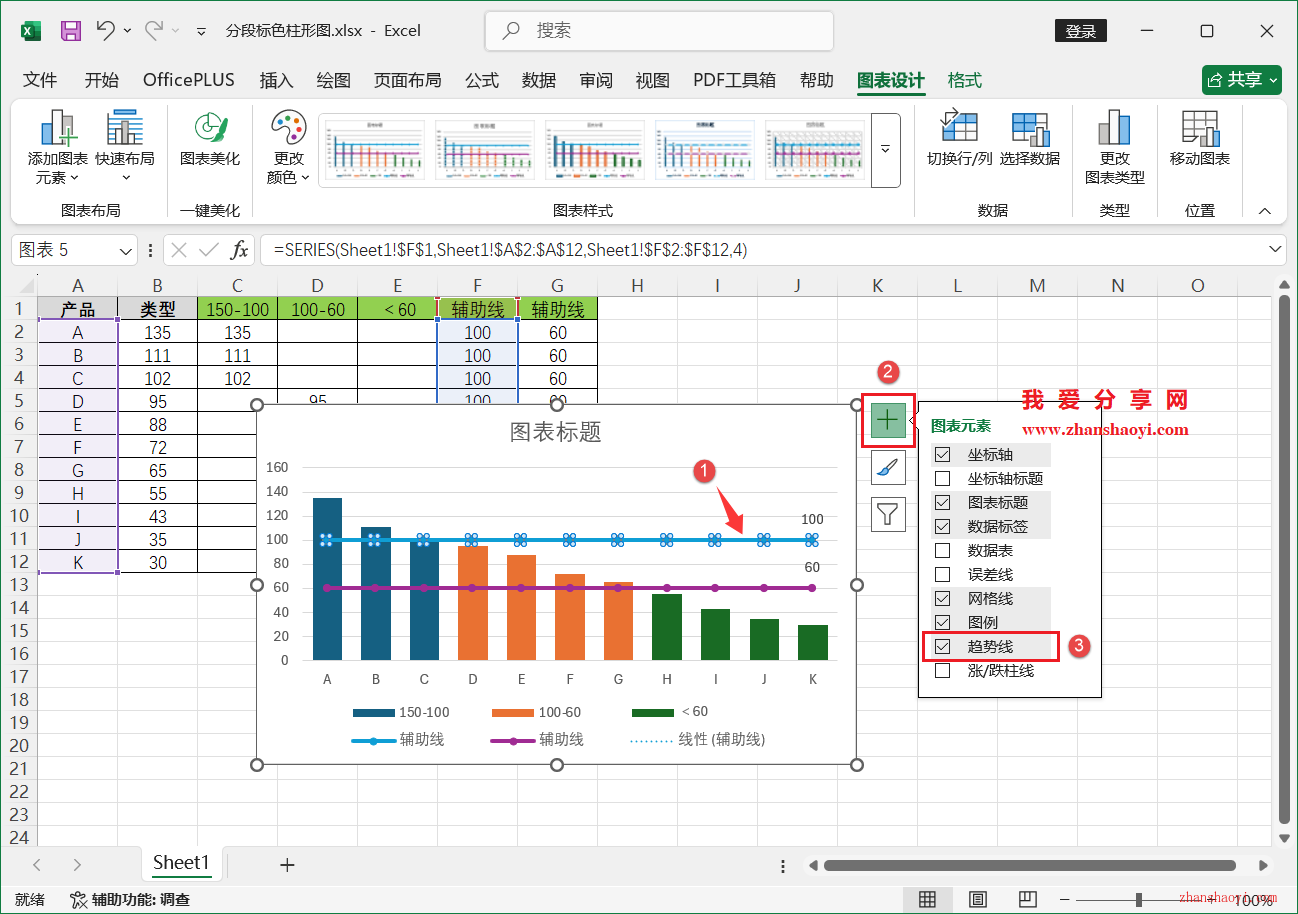Select the Sheet1 worksheet tab

181,862
